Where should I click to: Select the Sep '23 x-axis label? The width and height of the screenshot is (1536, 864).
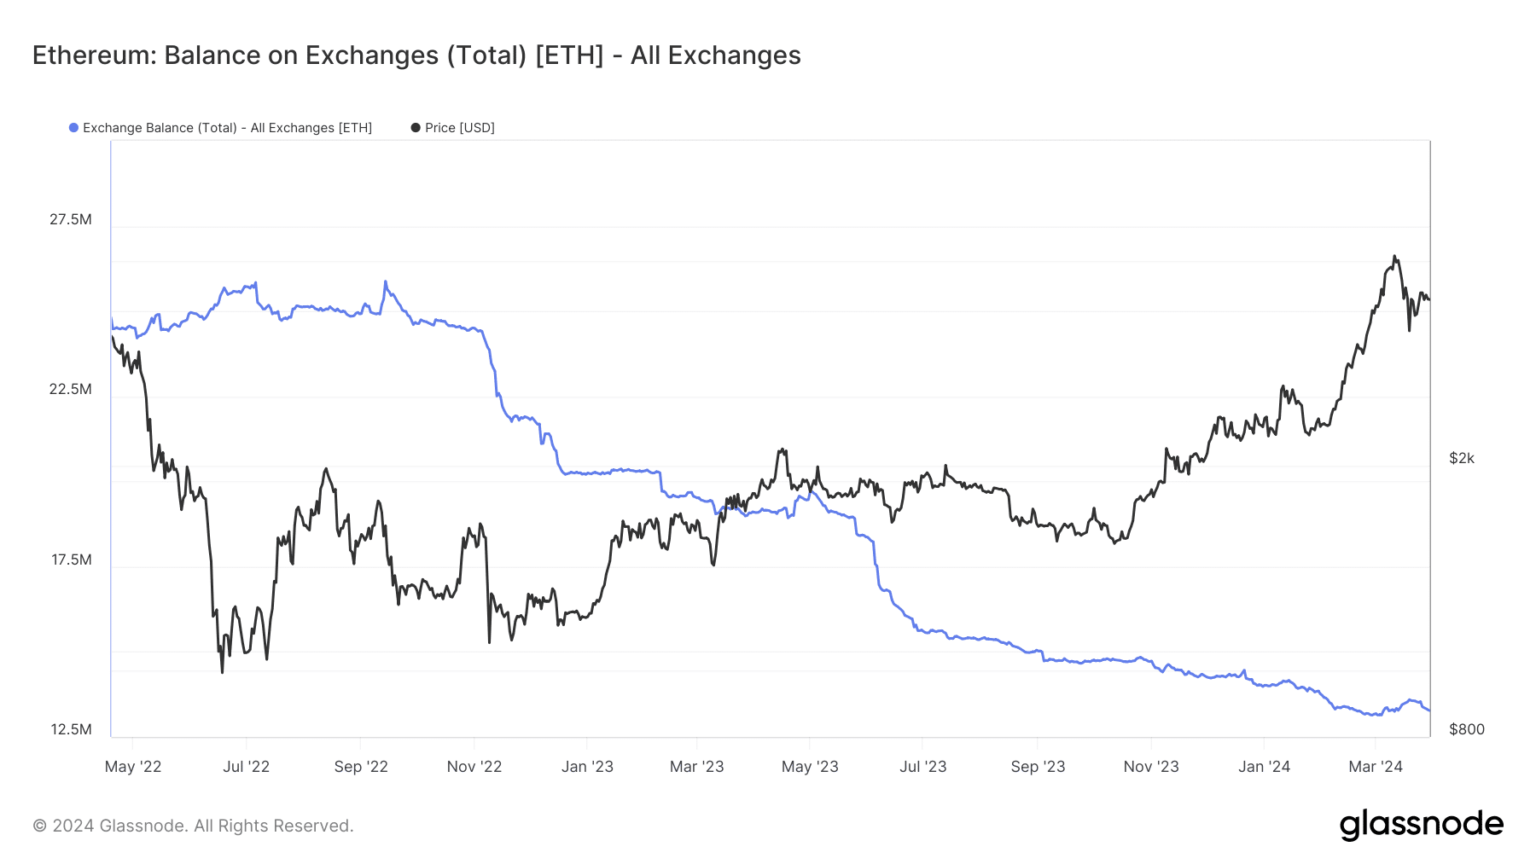pyautogui.click(x=1038, y=767)
